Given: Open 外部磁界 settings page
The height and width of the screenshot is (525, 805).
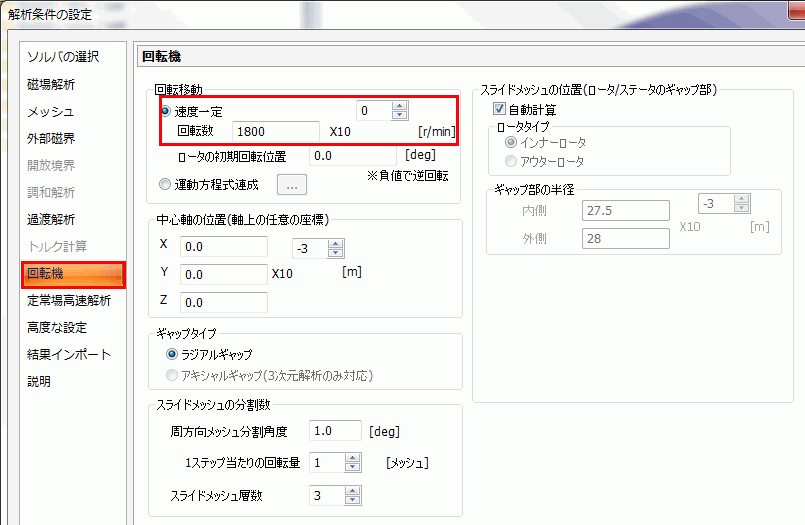Looking at the screenshot, I should tap(50, 138).
